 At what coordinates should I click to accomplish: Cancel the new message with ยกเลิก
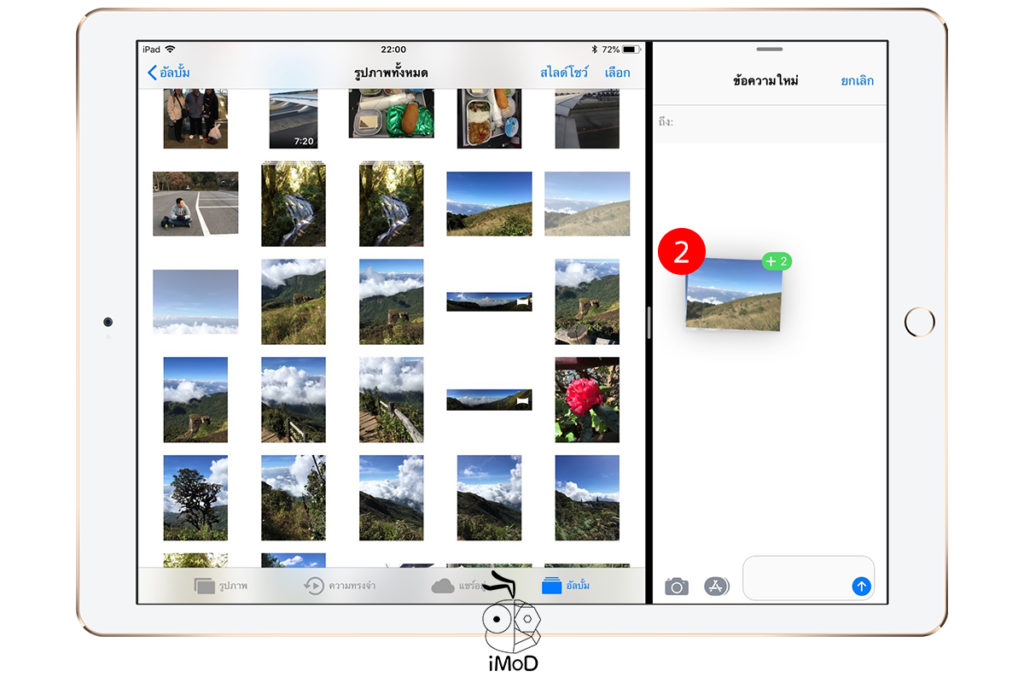click(857, 77)
